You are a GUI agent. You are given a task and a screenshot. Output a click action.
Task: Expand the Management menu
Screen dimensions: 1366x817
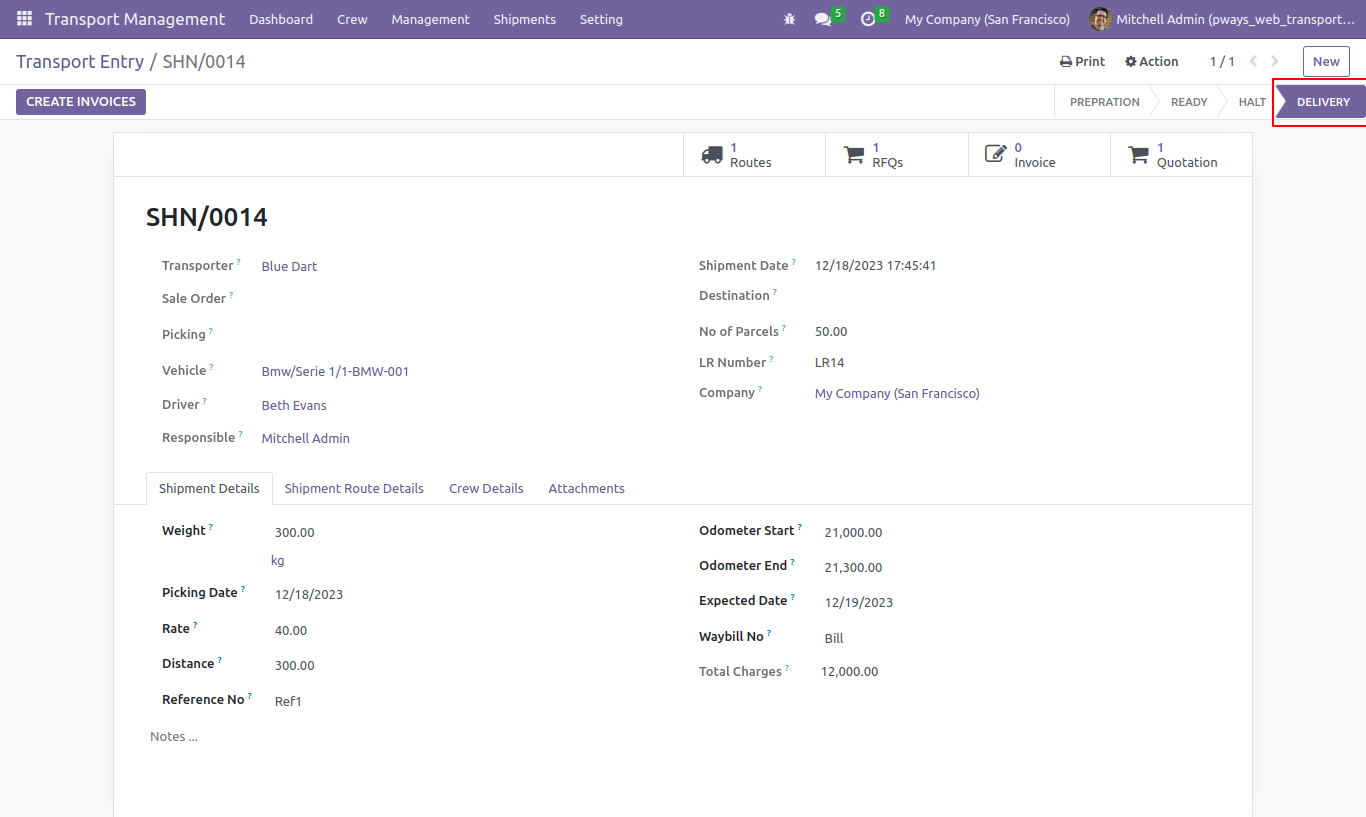tap(430, 19)
